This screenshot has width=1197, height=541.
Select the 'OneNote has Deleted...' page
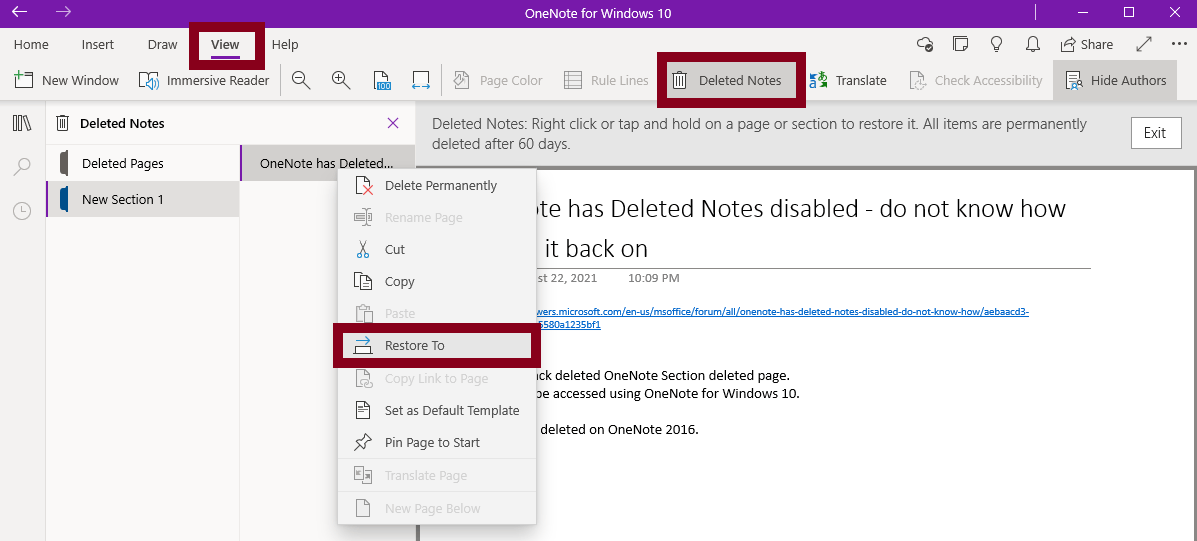327,163
